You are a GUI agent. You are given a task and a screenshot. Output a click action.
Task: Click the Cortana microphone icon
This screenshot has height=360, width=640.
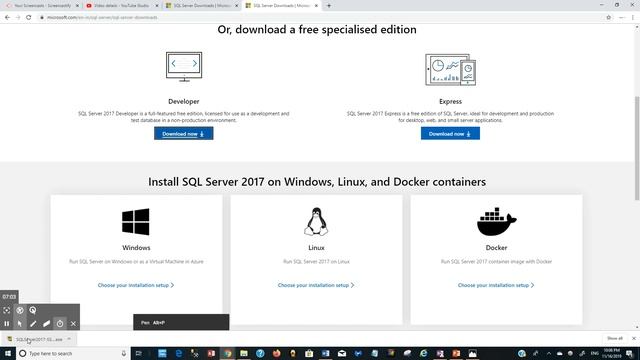point(124,353)
